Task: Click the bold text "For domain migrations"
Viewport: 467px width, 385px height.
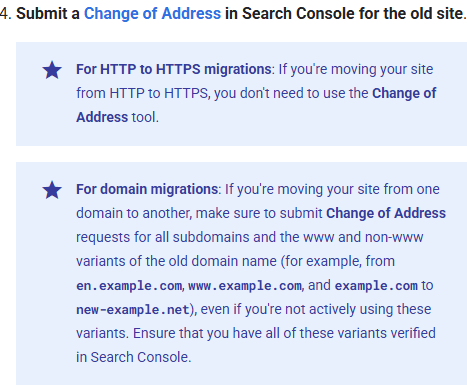Action: [x=147, y=189]
